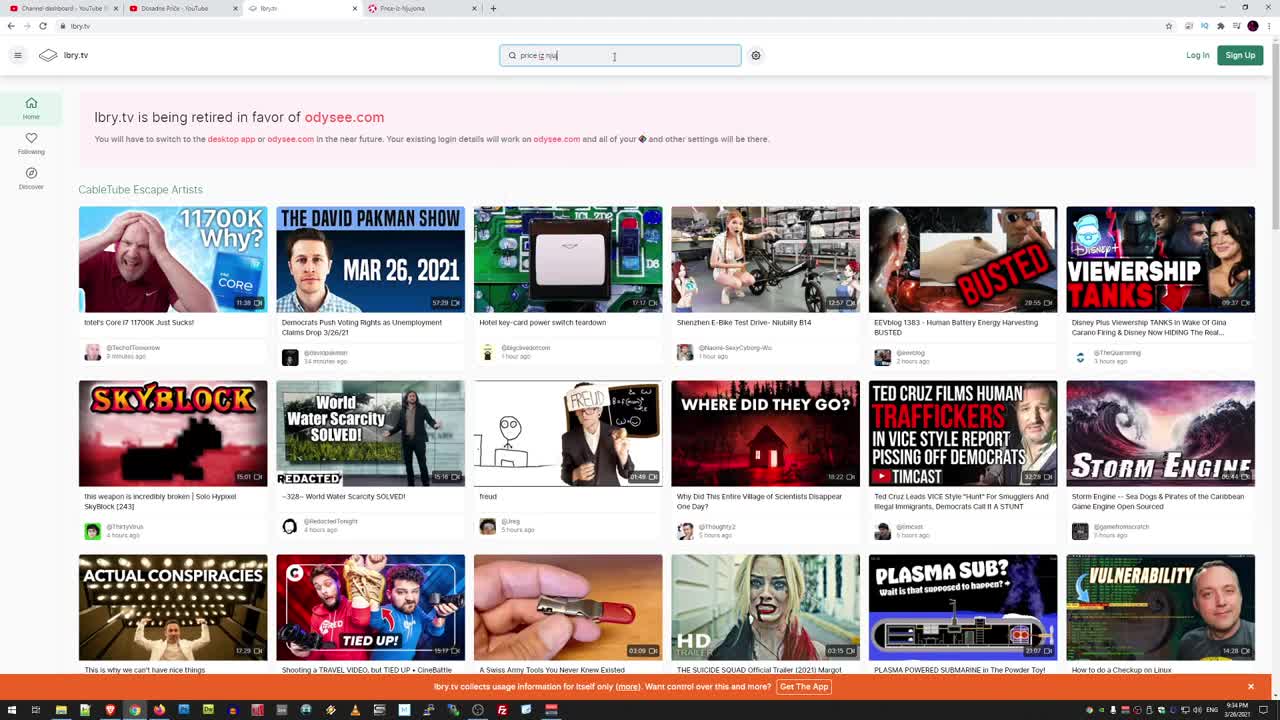
Task: Open Plasma Sub video thumbnail
Action: point(963,607)
